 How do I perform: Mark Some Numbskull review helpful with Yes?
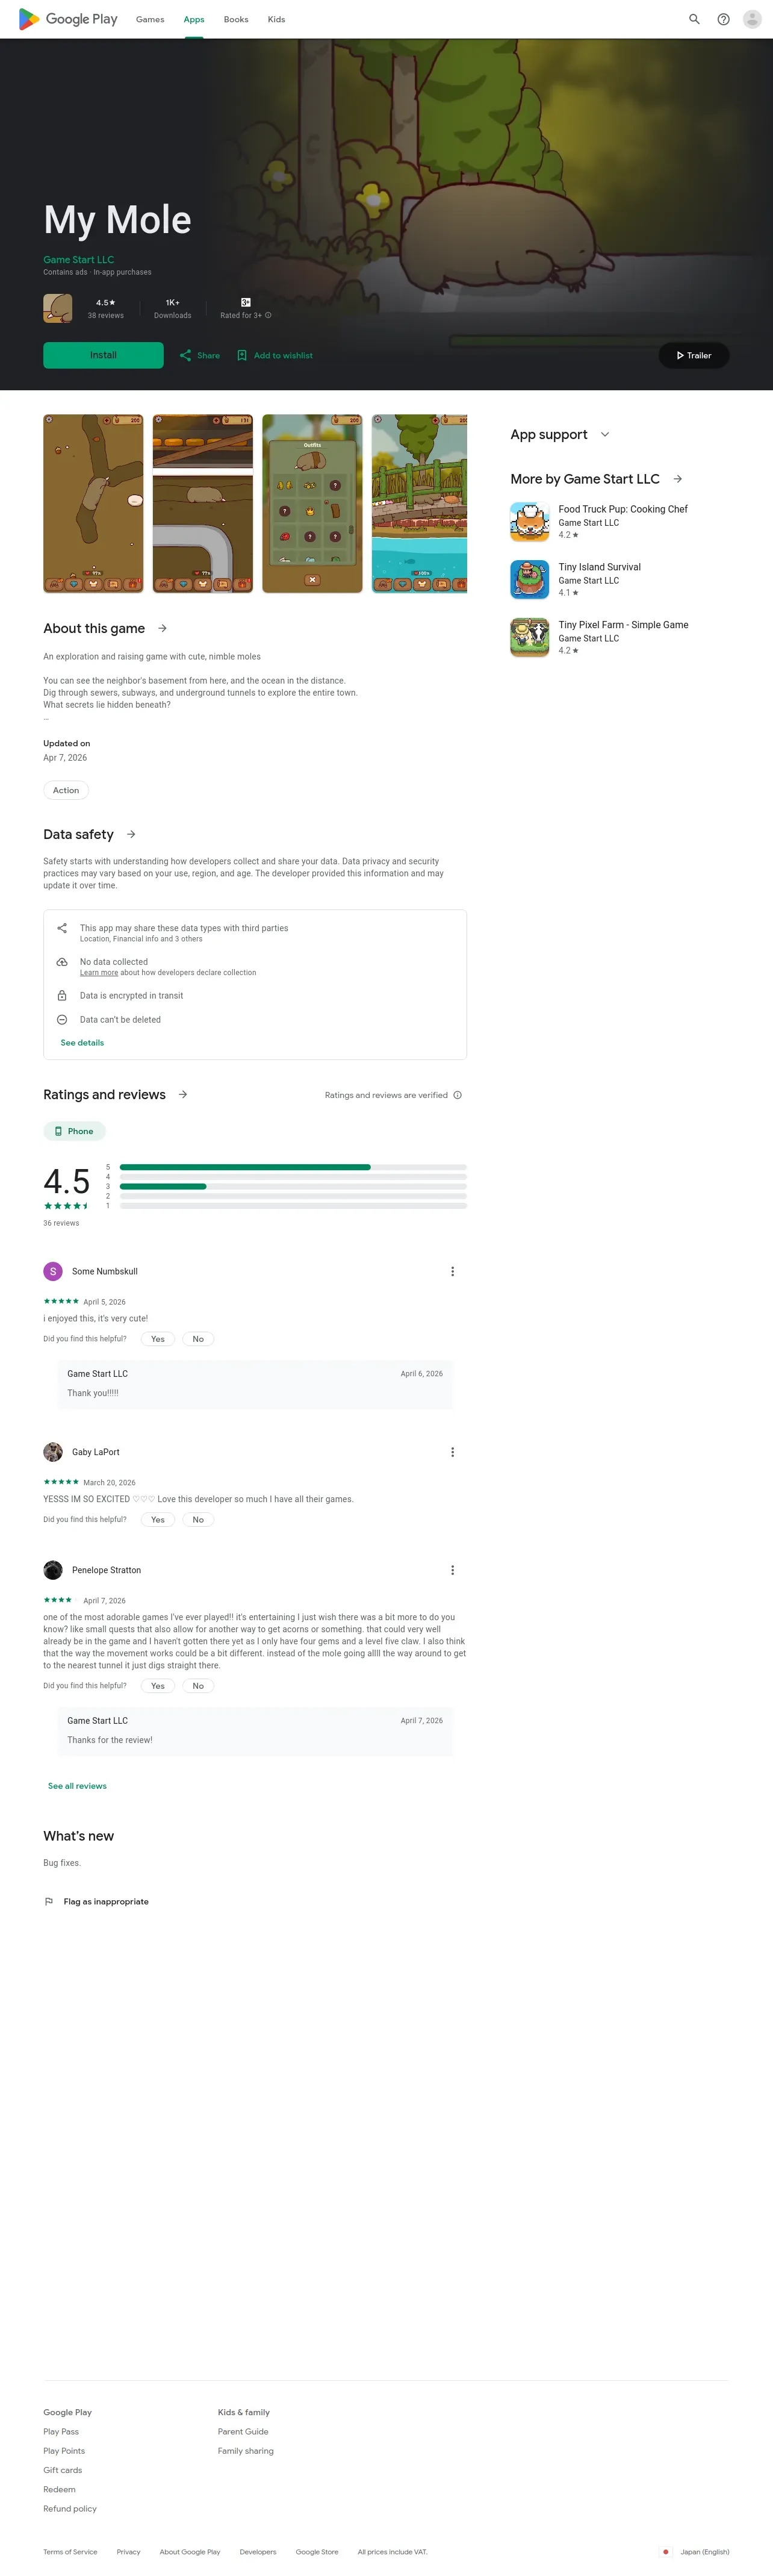click(x=158, y=1338)
